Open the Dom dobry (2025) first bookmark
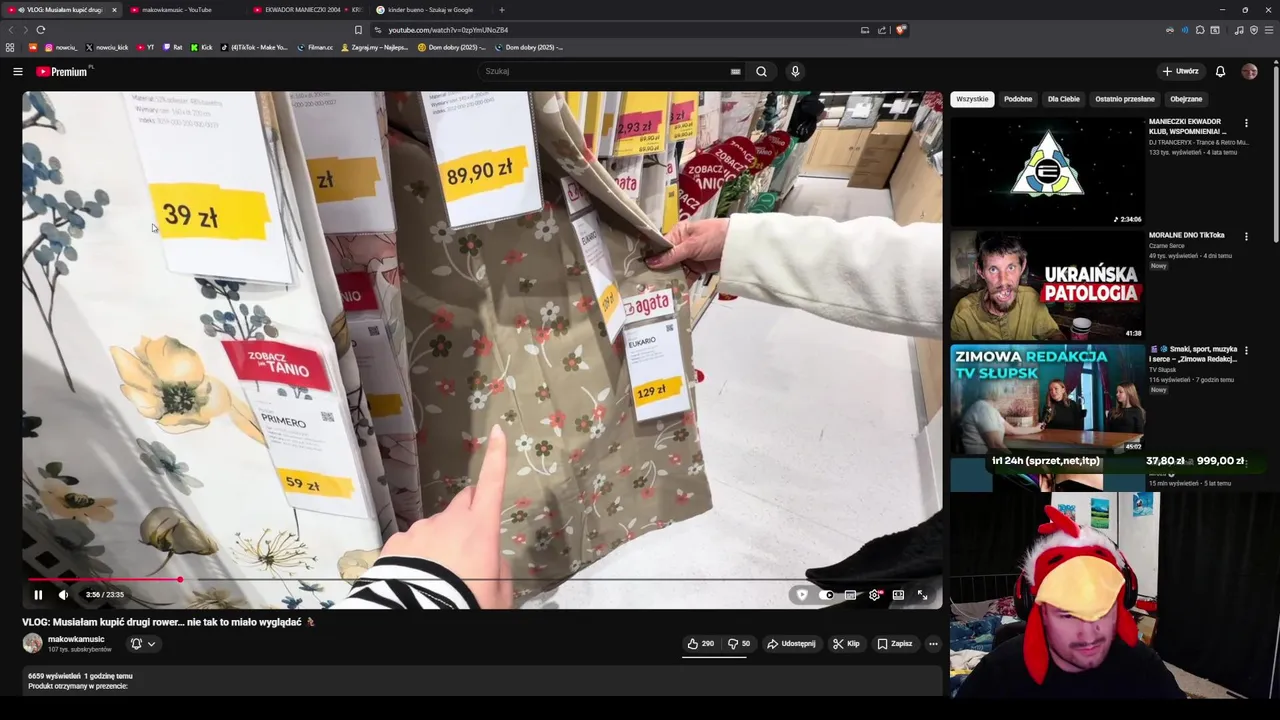 click(451, 47)
